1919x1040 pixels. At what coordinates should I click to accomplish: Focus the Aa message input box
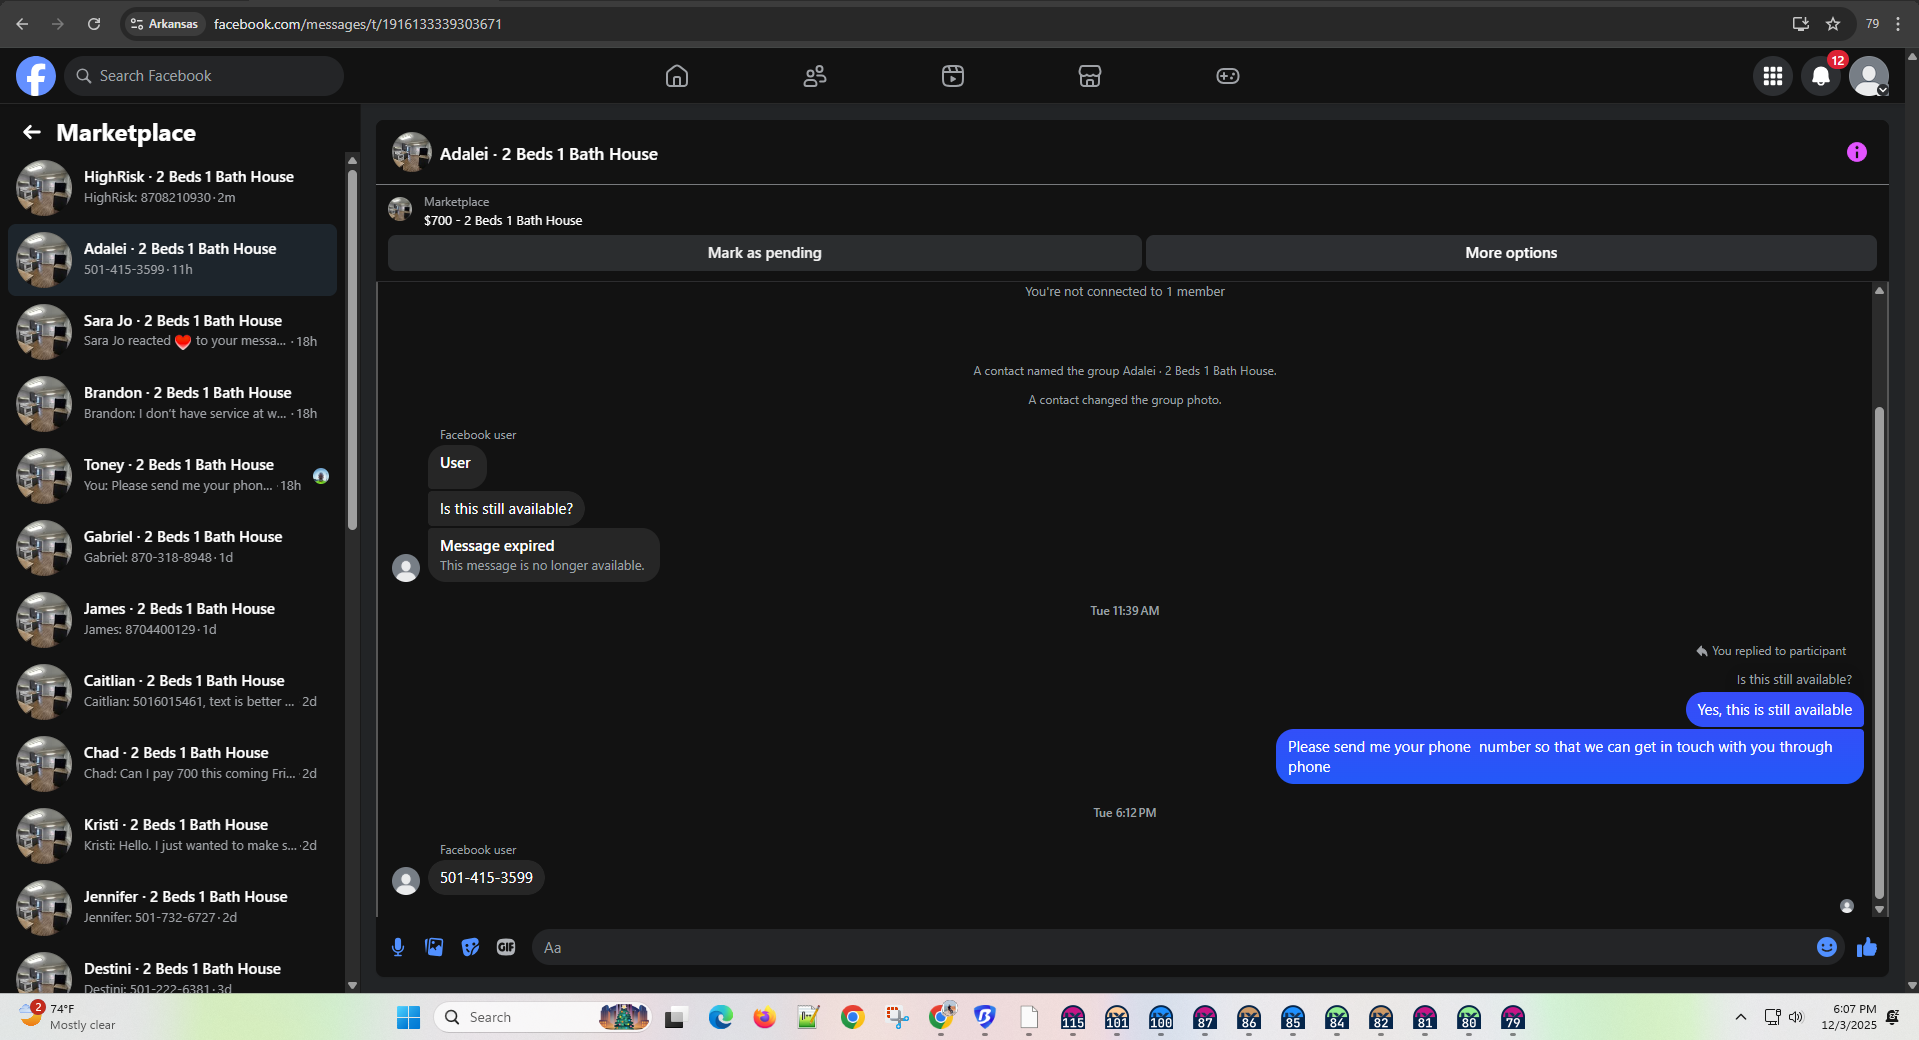[x=1176, y=947]
